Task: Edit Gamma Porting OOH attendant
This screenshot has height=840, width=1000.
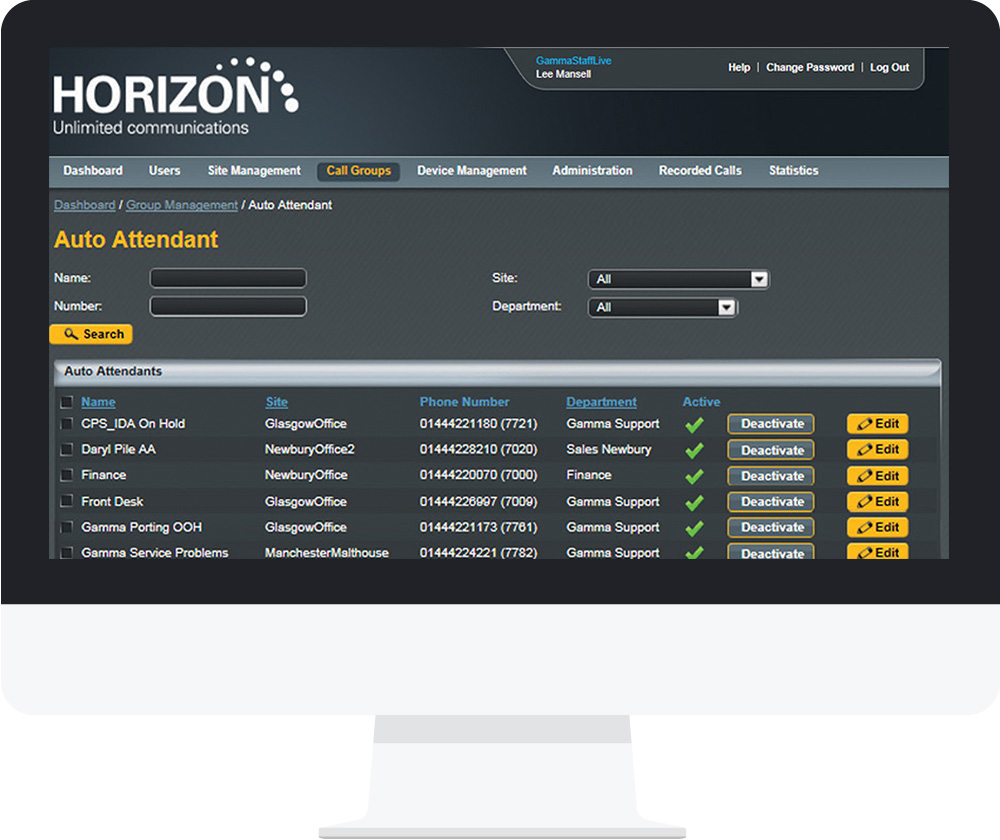Action: [x=878, y=527]
